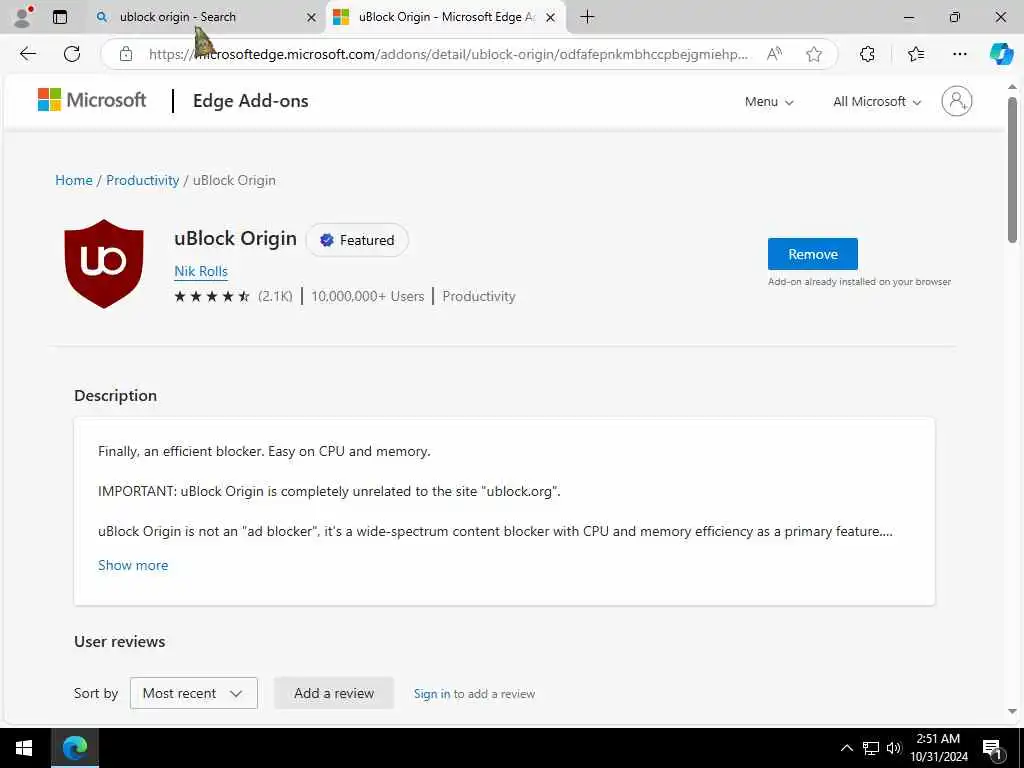
Task: Click 10,000,000+ Users text
Action: click(x=368, y=296)
